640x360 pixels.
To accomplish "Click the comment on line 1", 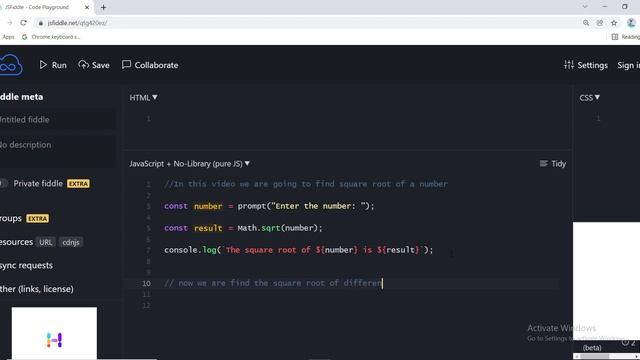I will [306, 184].
